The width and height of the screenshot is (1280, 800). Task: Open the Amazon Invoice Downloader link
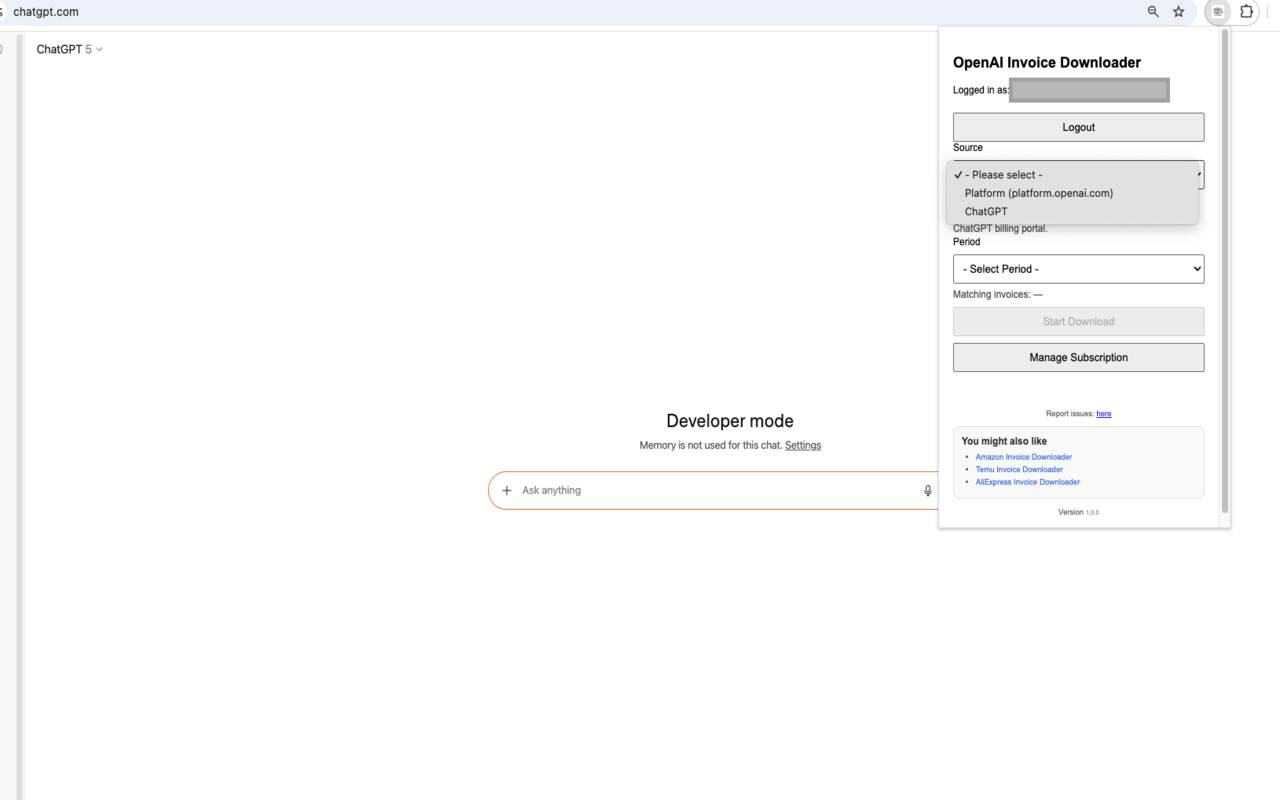[x=1024, y=457]
